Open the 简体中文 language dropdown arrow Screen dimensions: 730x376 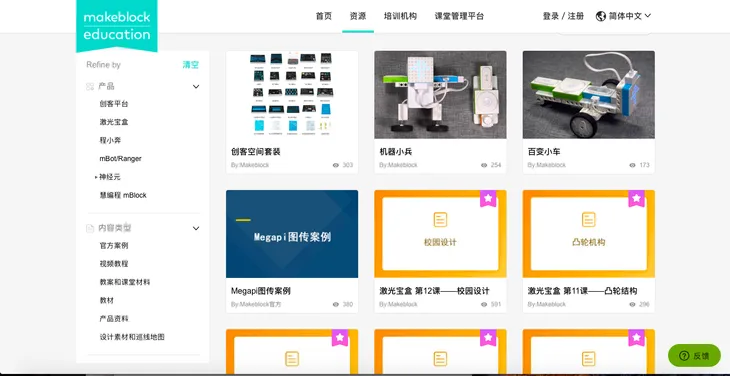click(648, 16)
